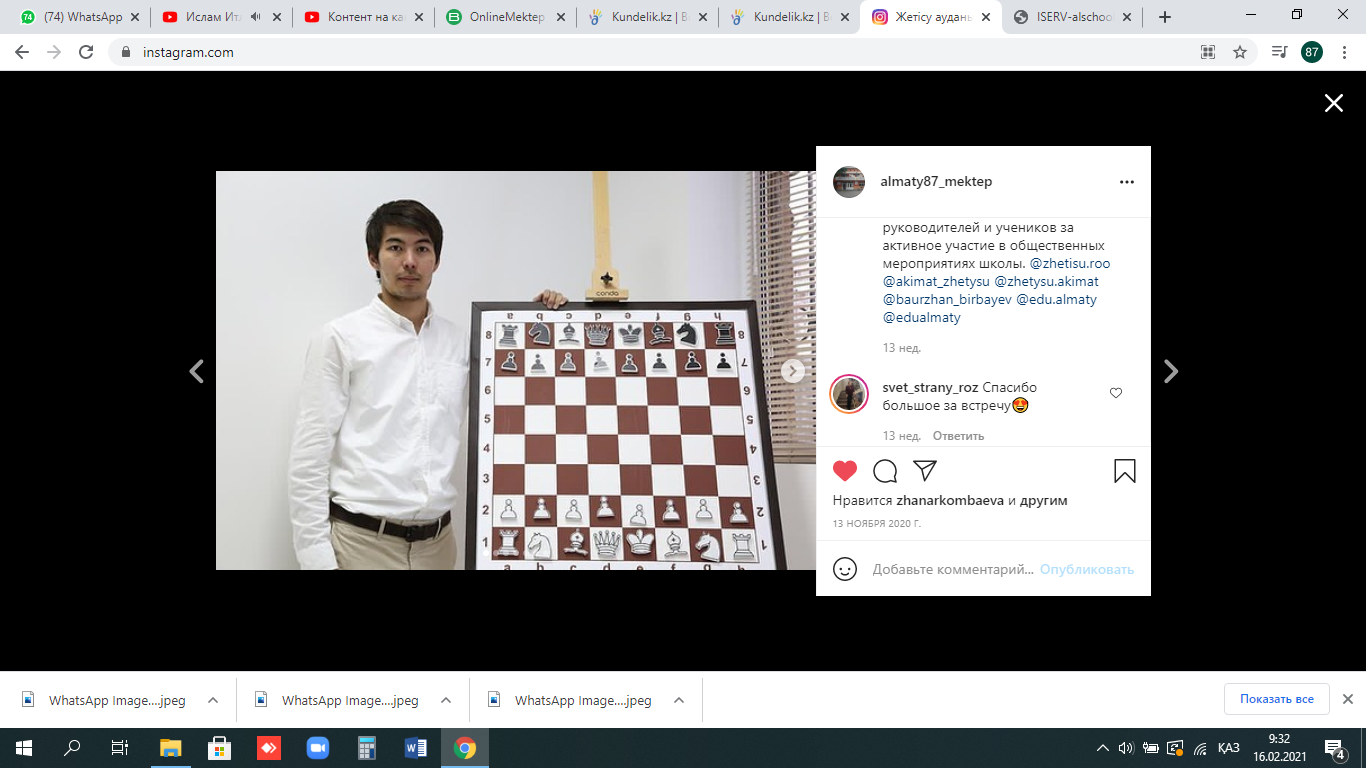Expand options chevron for first WhatsApp Image download
Screen dimensions: 1366x768
213,700
